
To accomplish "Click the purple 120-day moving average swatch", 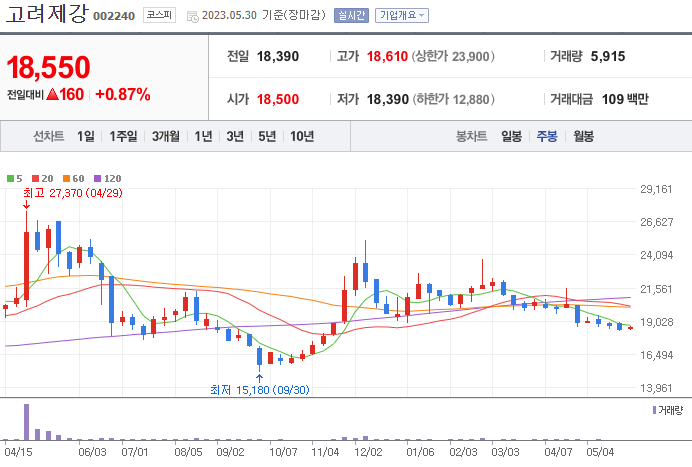I will [x=98, y=178].
